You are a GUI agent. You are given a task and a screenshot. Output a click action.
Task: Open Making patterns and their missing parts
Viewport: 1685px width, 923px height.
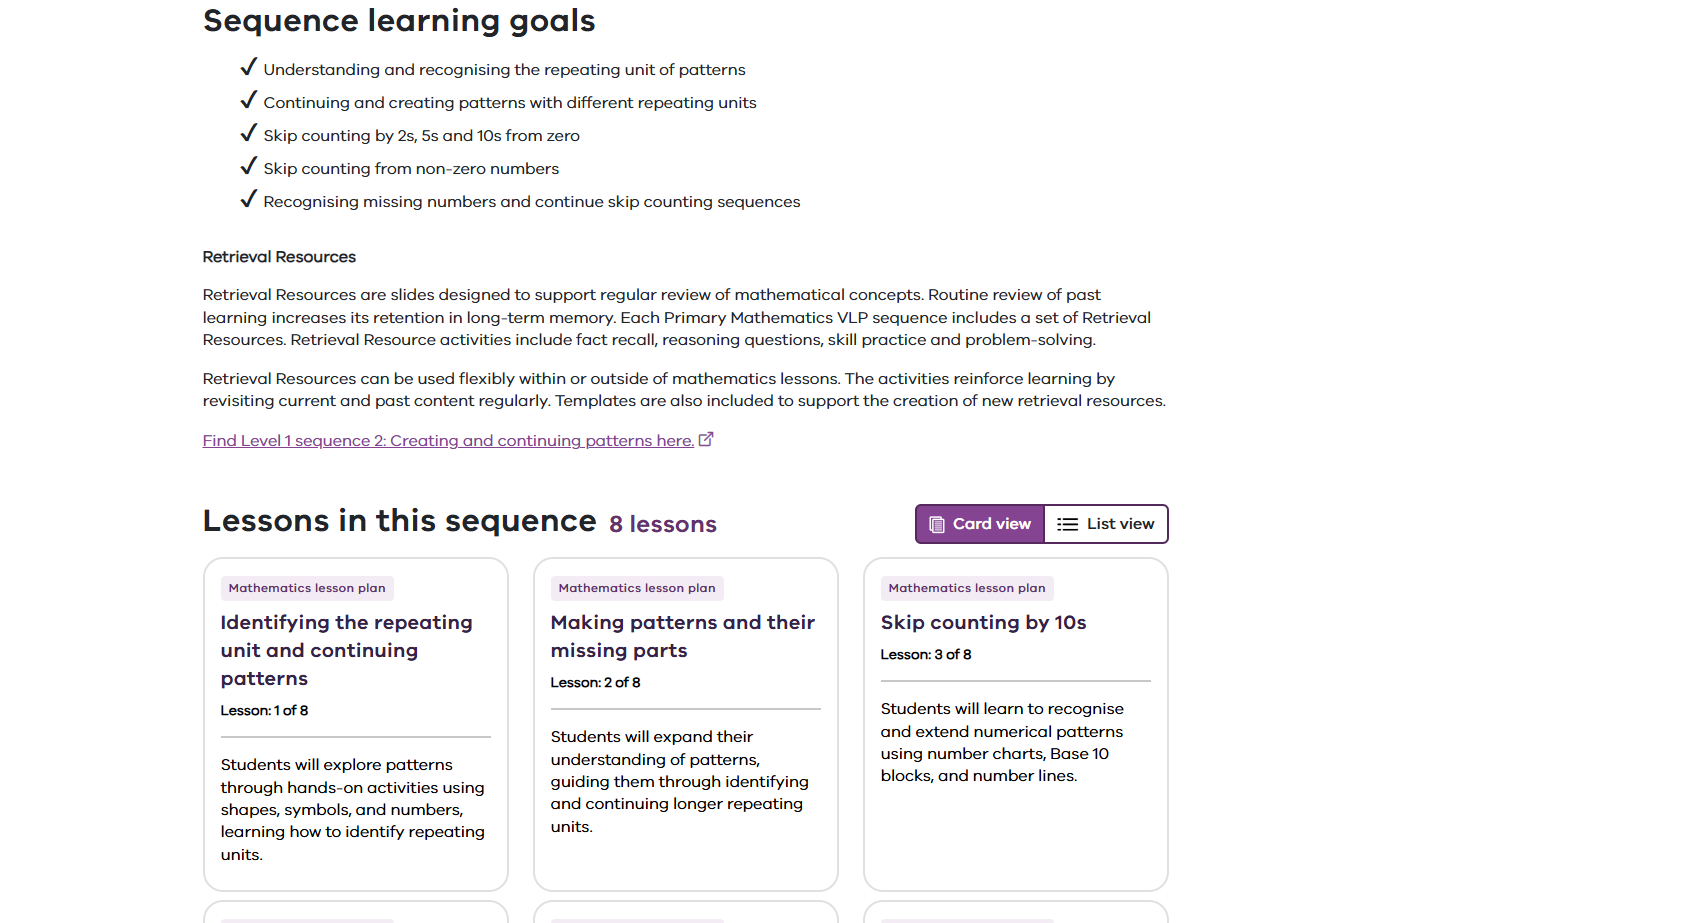[682, 636]
